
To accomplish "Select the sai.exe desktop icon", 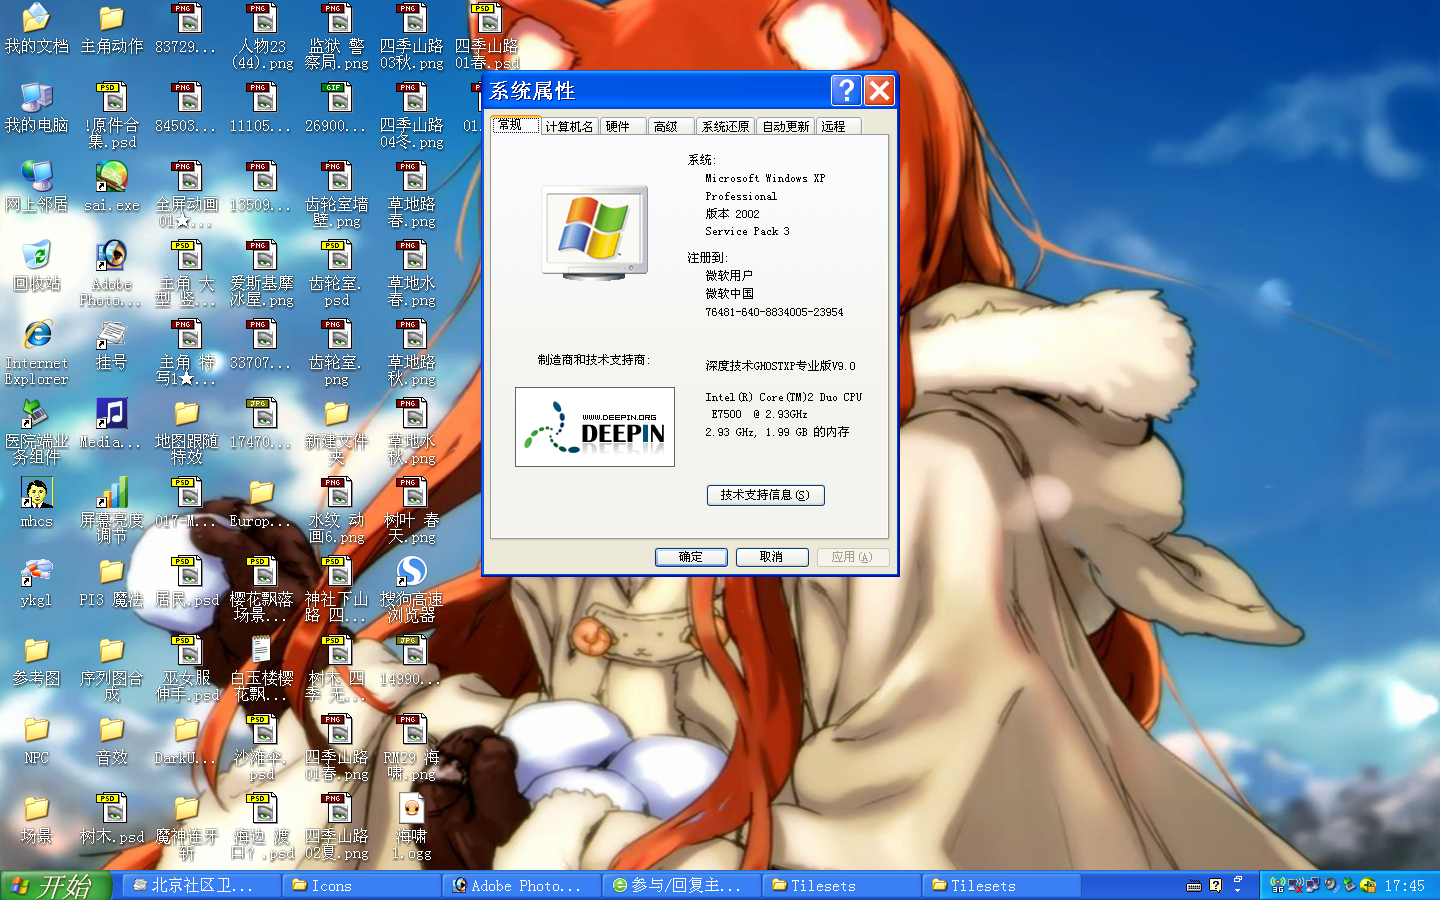I will coord(111,186).
